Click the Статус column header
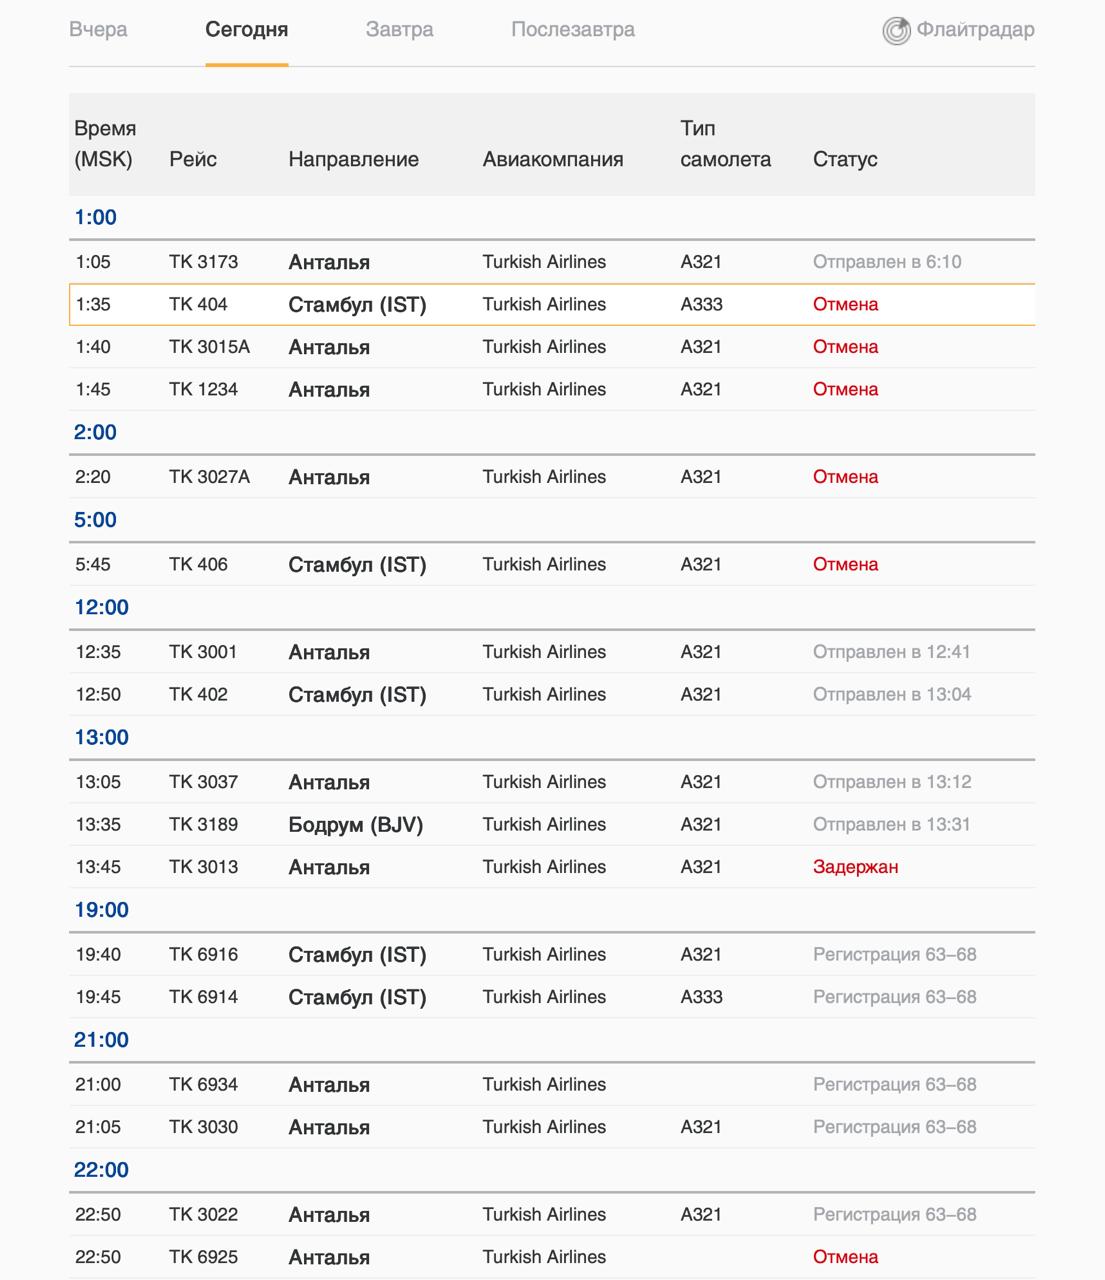 point(845,159)
